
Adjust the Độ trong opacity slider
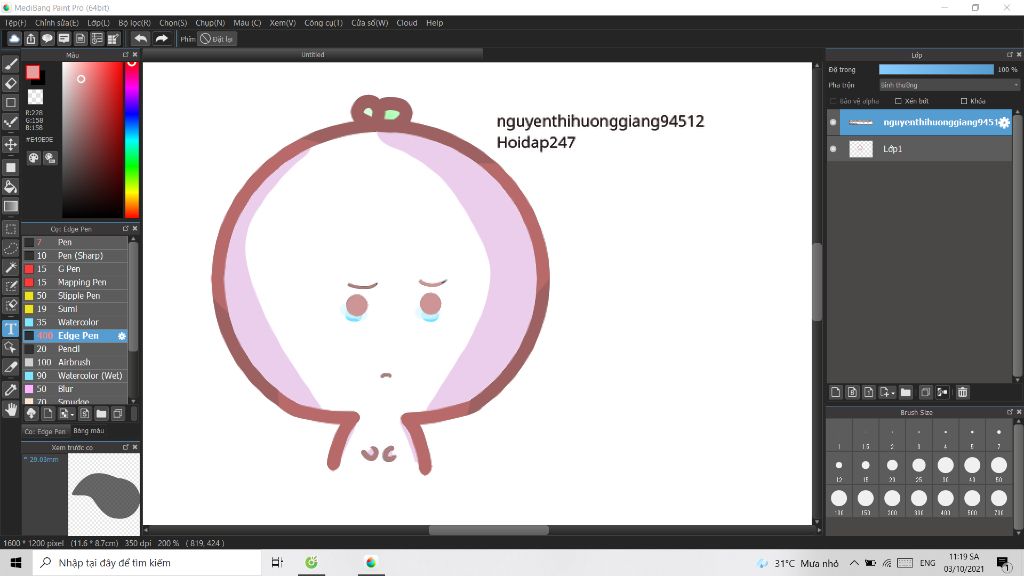(x=936, y=69)
